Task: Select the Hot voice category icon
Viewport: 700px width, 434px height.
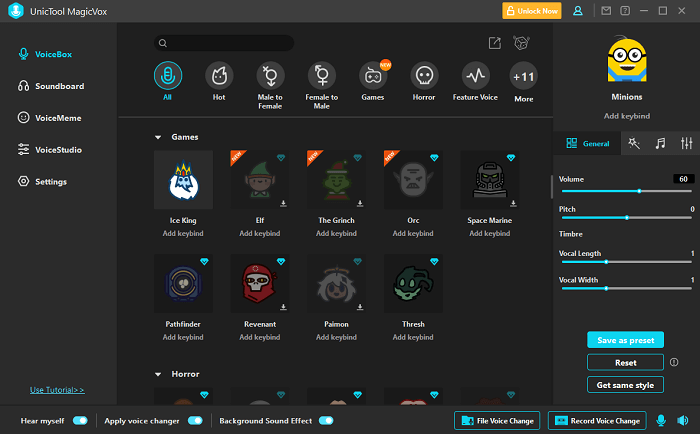Action: point(219,76)
